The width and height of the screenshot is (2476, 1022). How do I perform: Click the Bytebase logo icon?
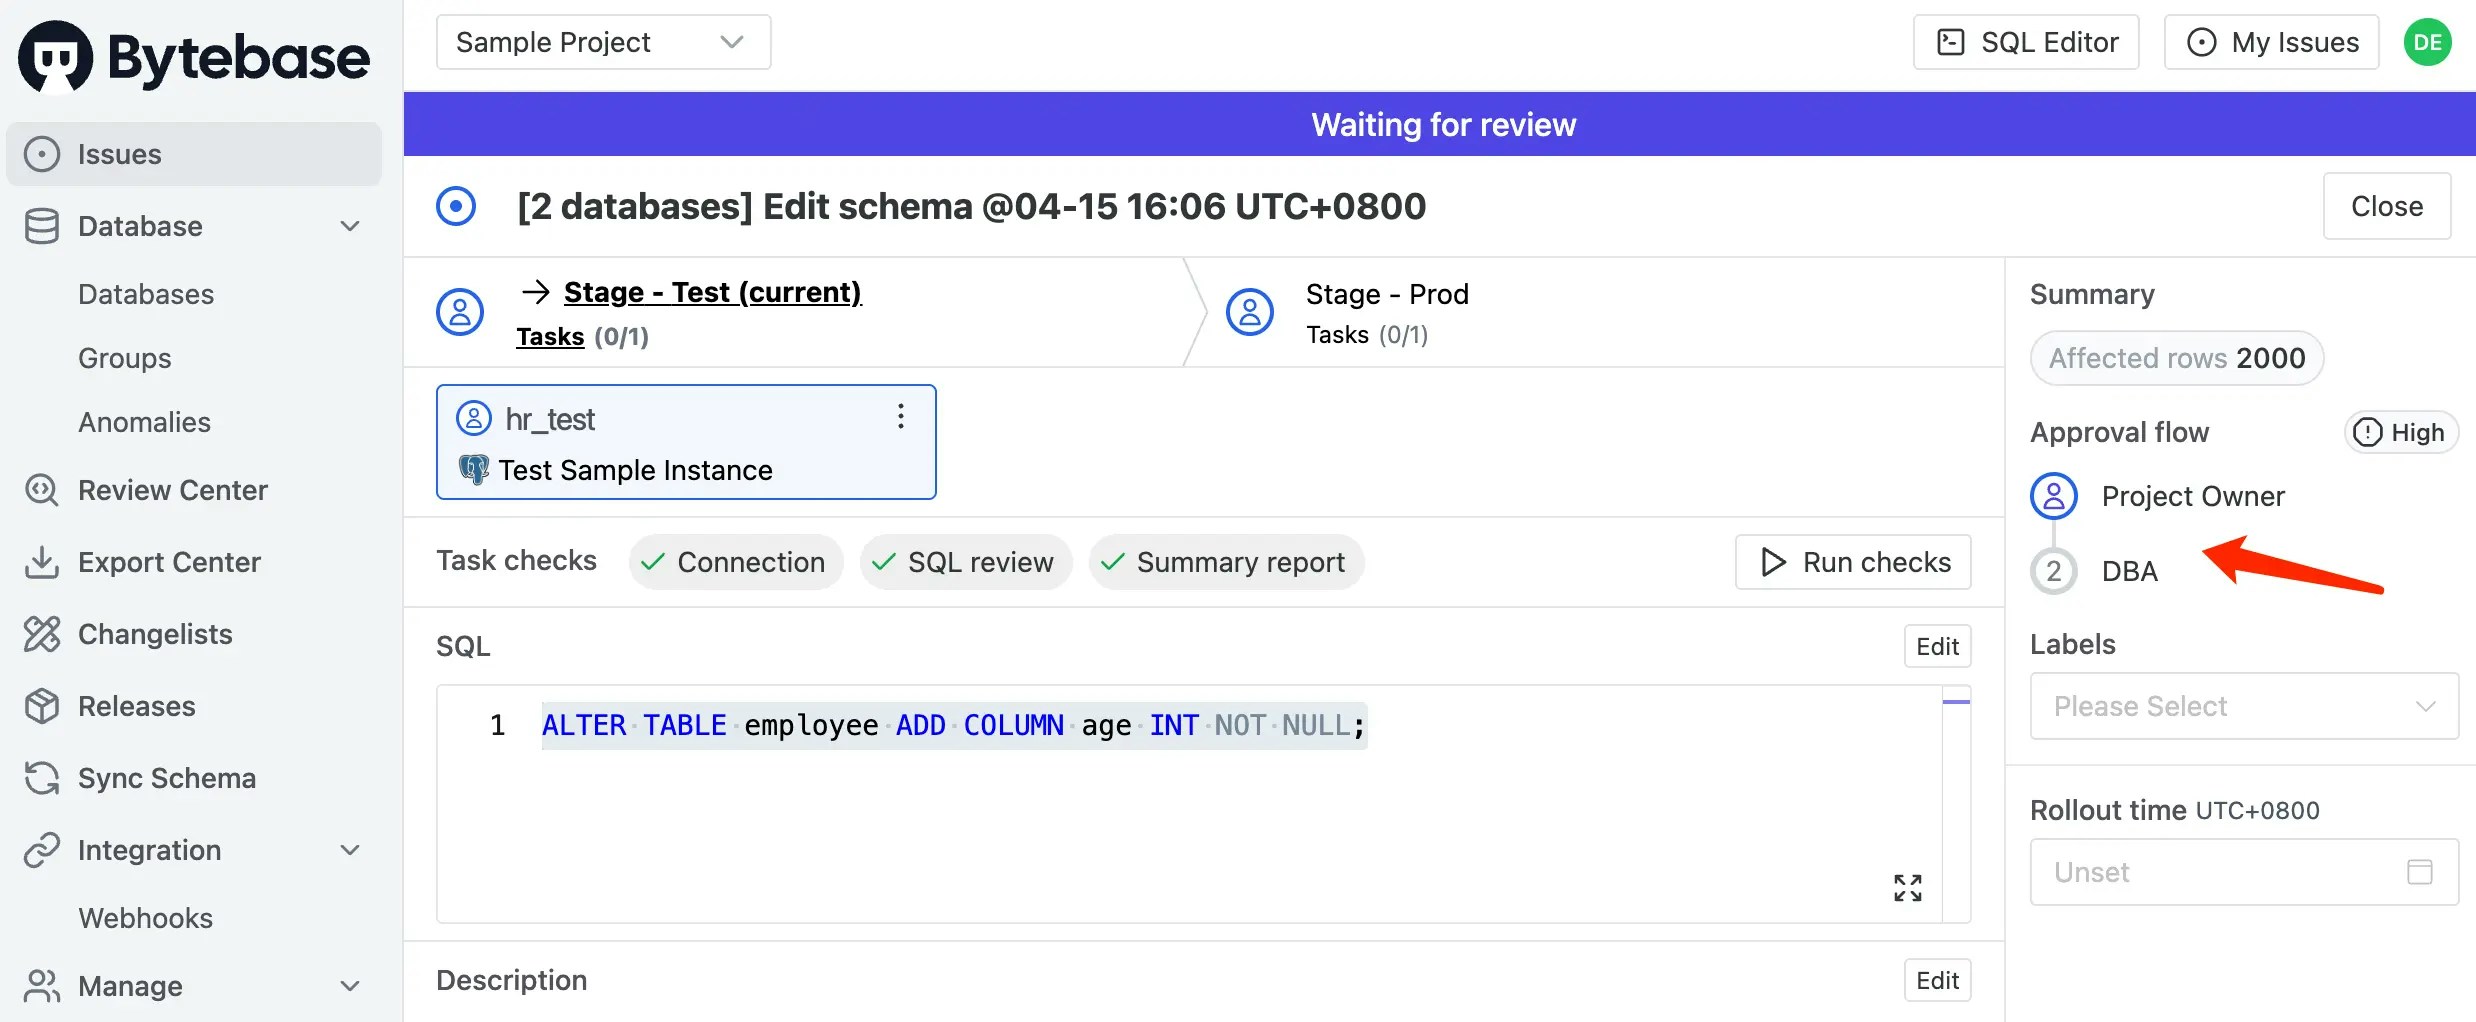(x=56, y=57)
